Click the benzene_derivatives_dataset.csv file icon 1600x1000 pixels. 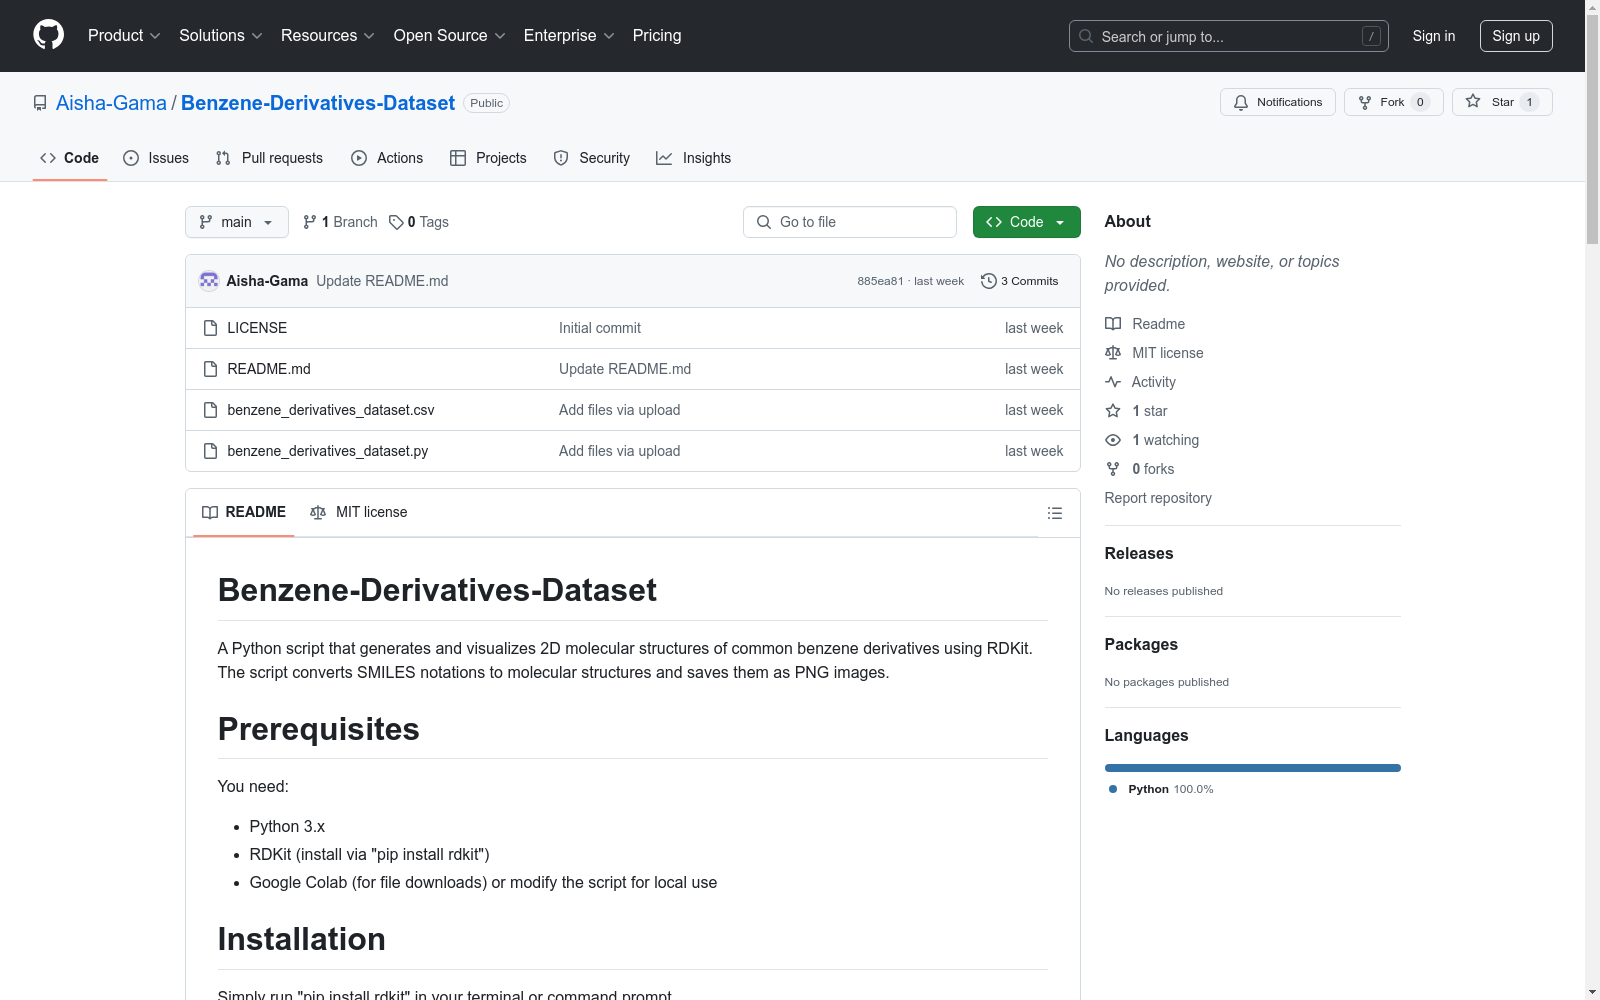210,410
